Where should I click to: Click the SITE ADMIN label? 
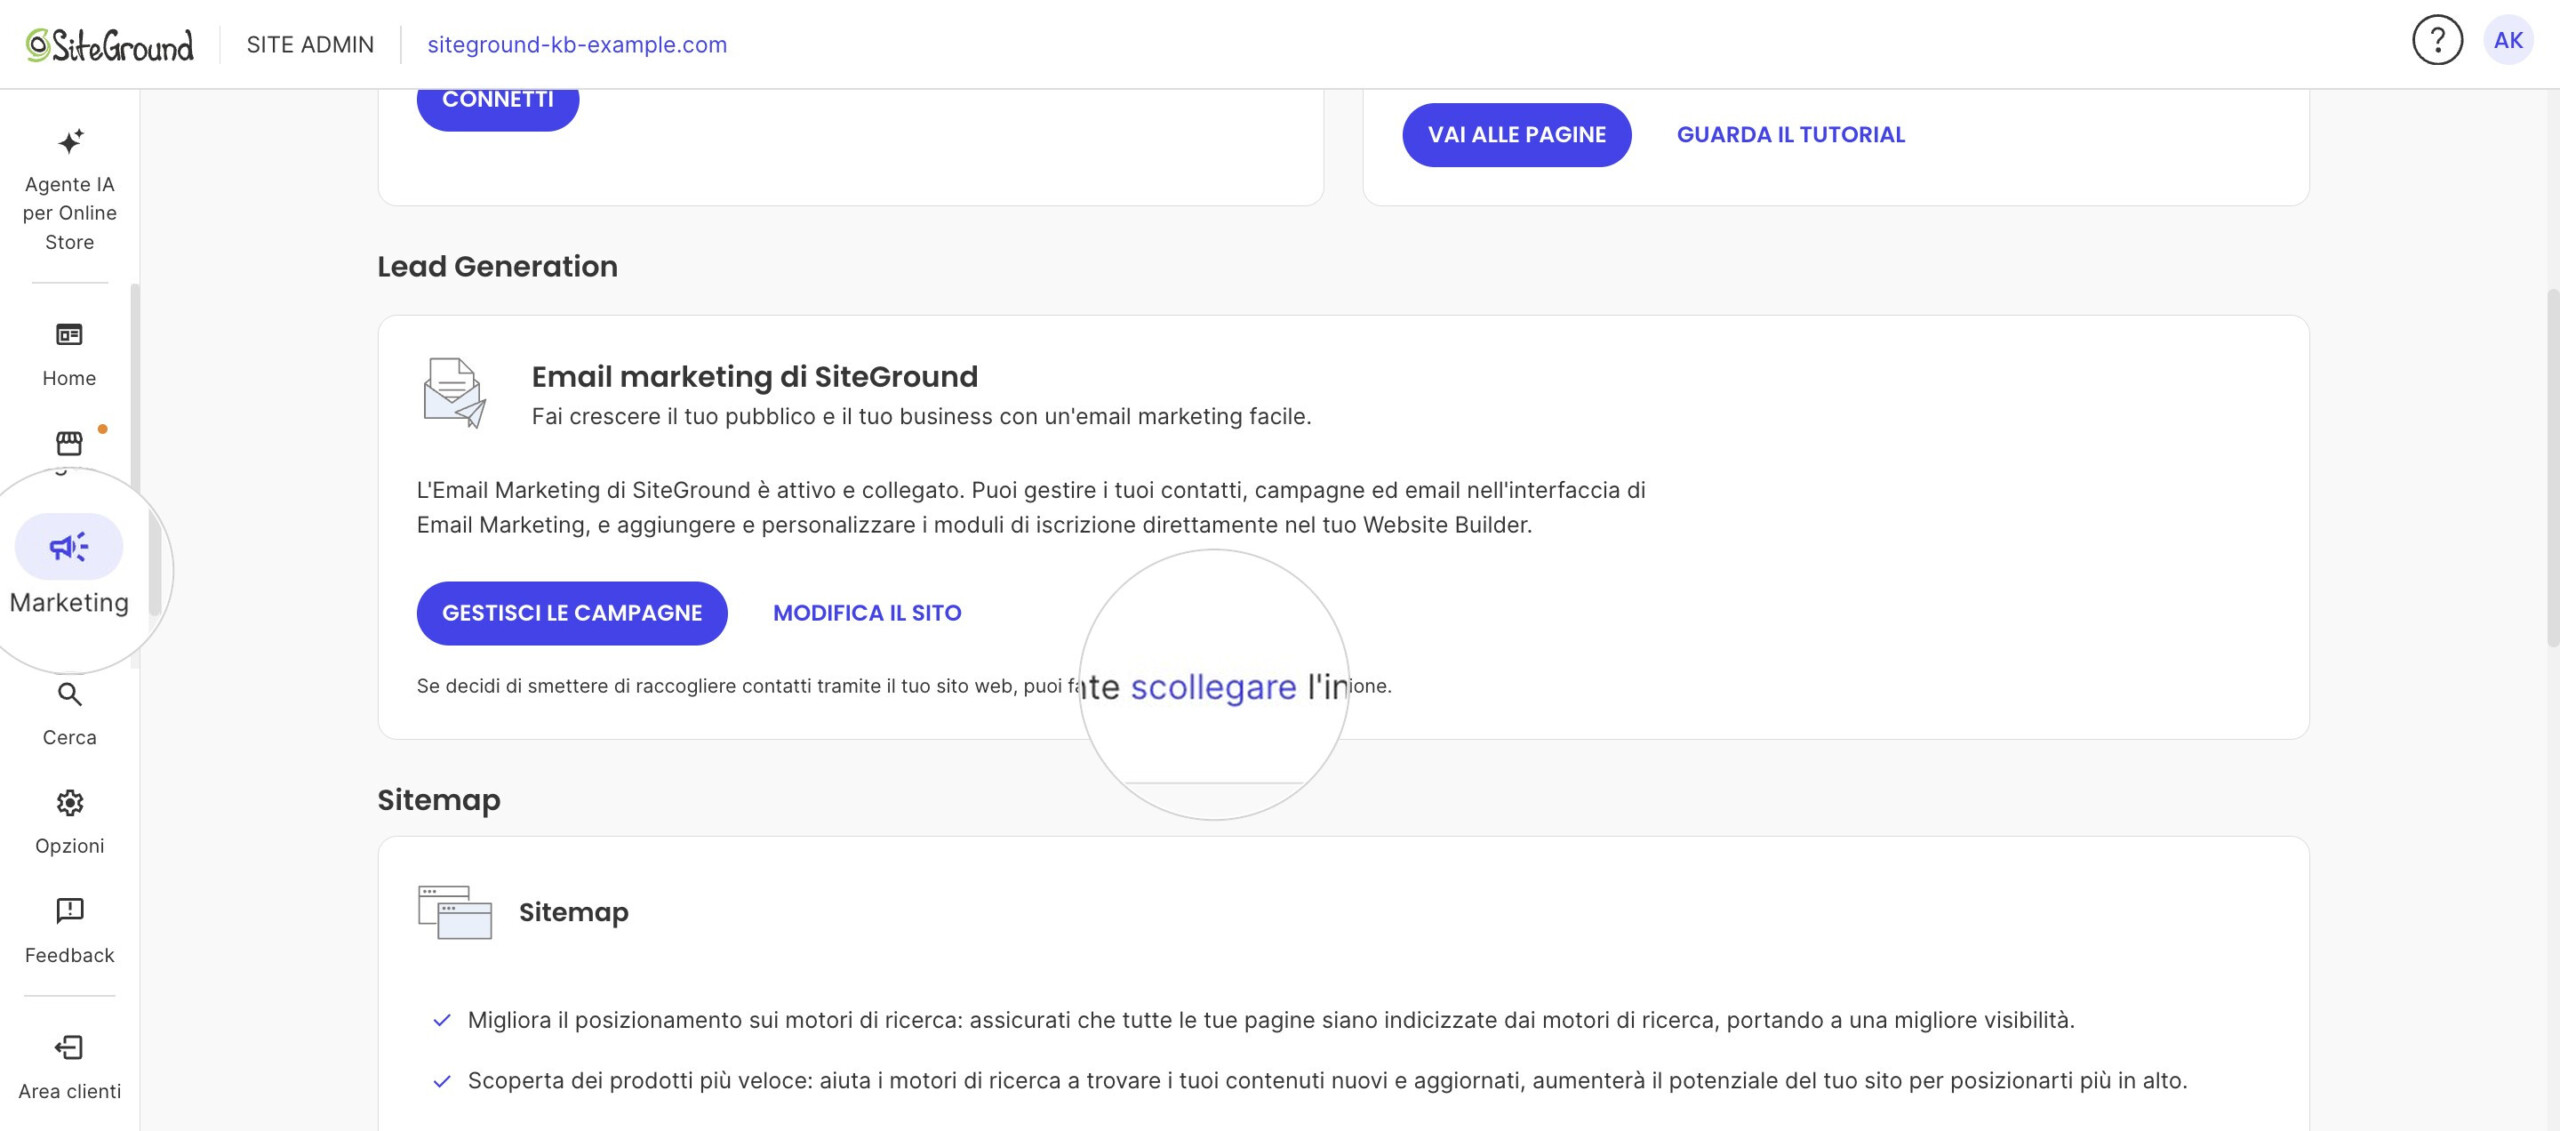pos(310,45)
